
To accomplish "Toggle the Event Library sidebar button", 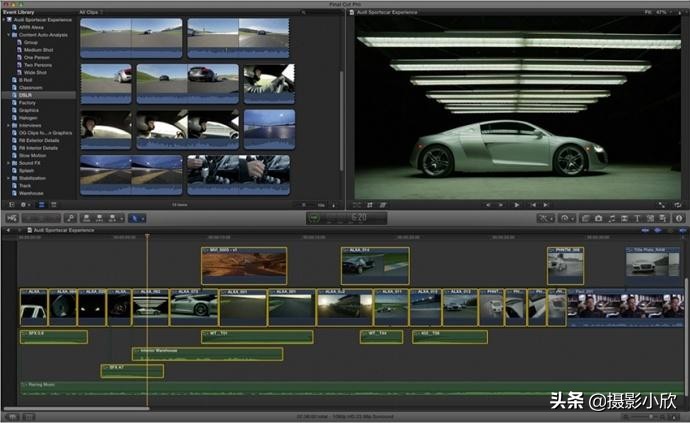I will 10,204.
